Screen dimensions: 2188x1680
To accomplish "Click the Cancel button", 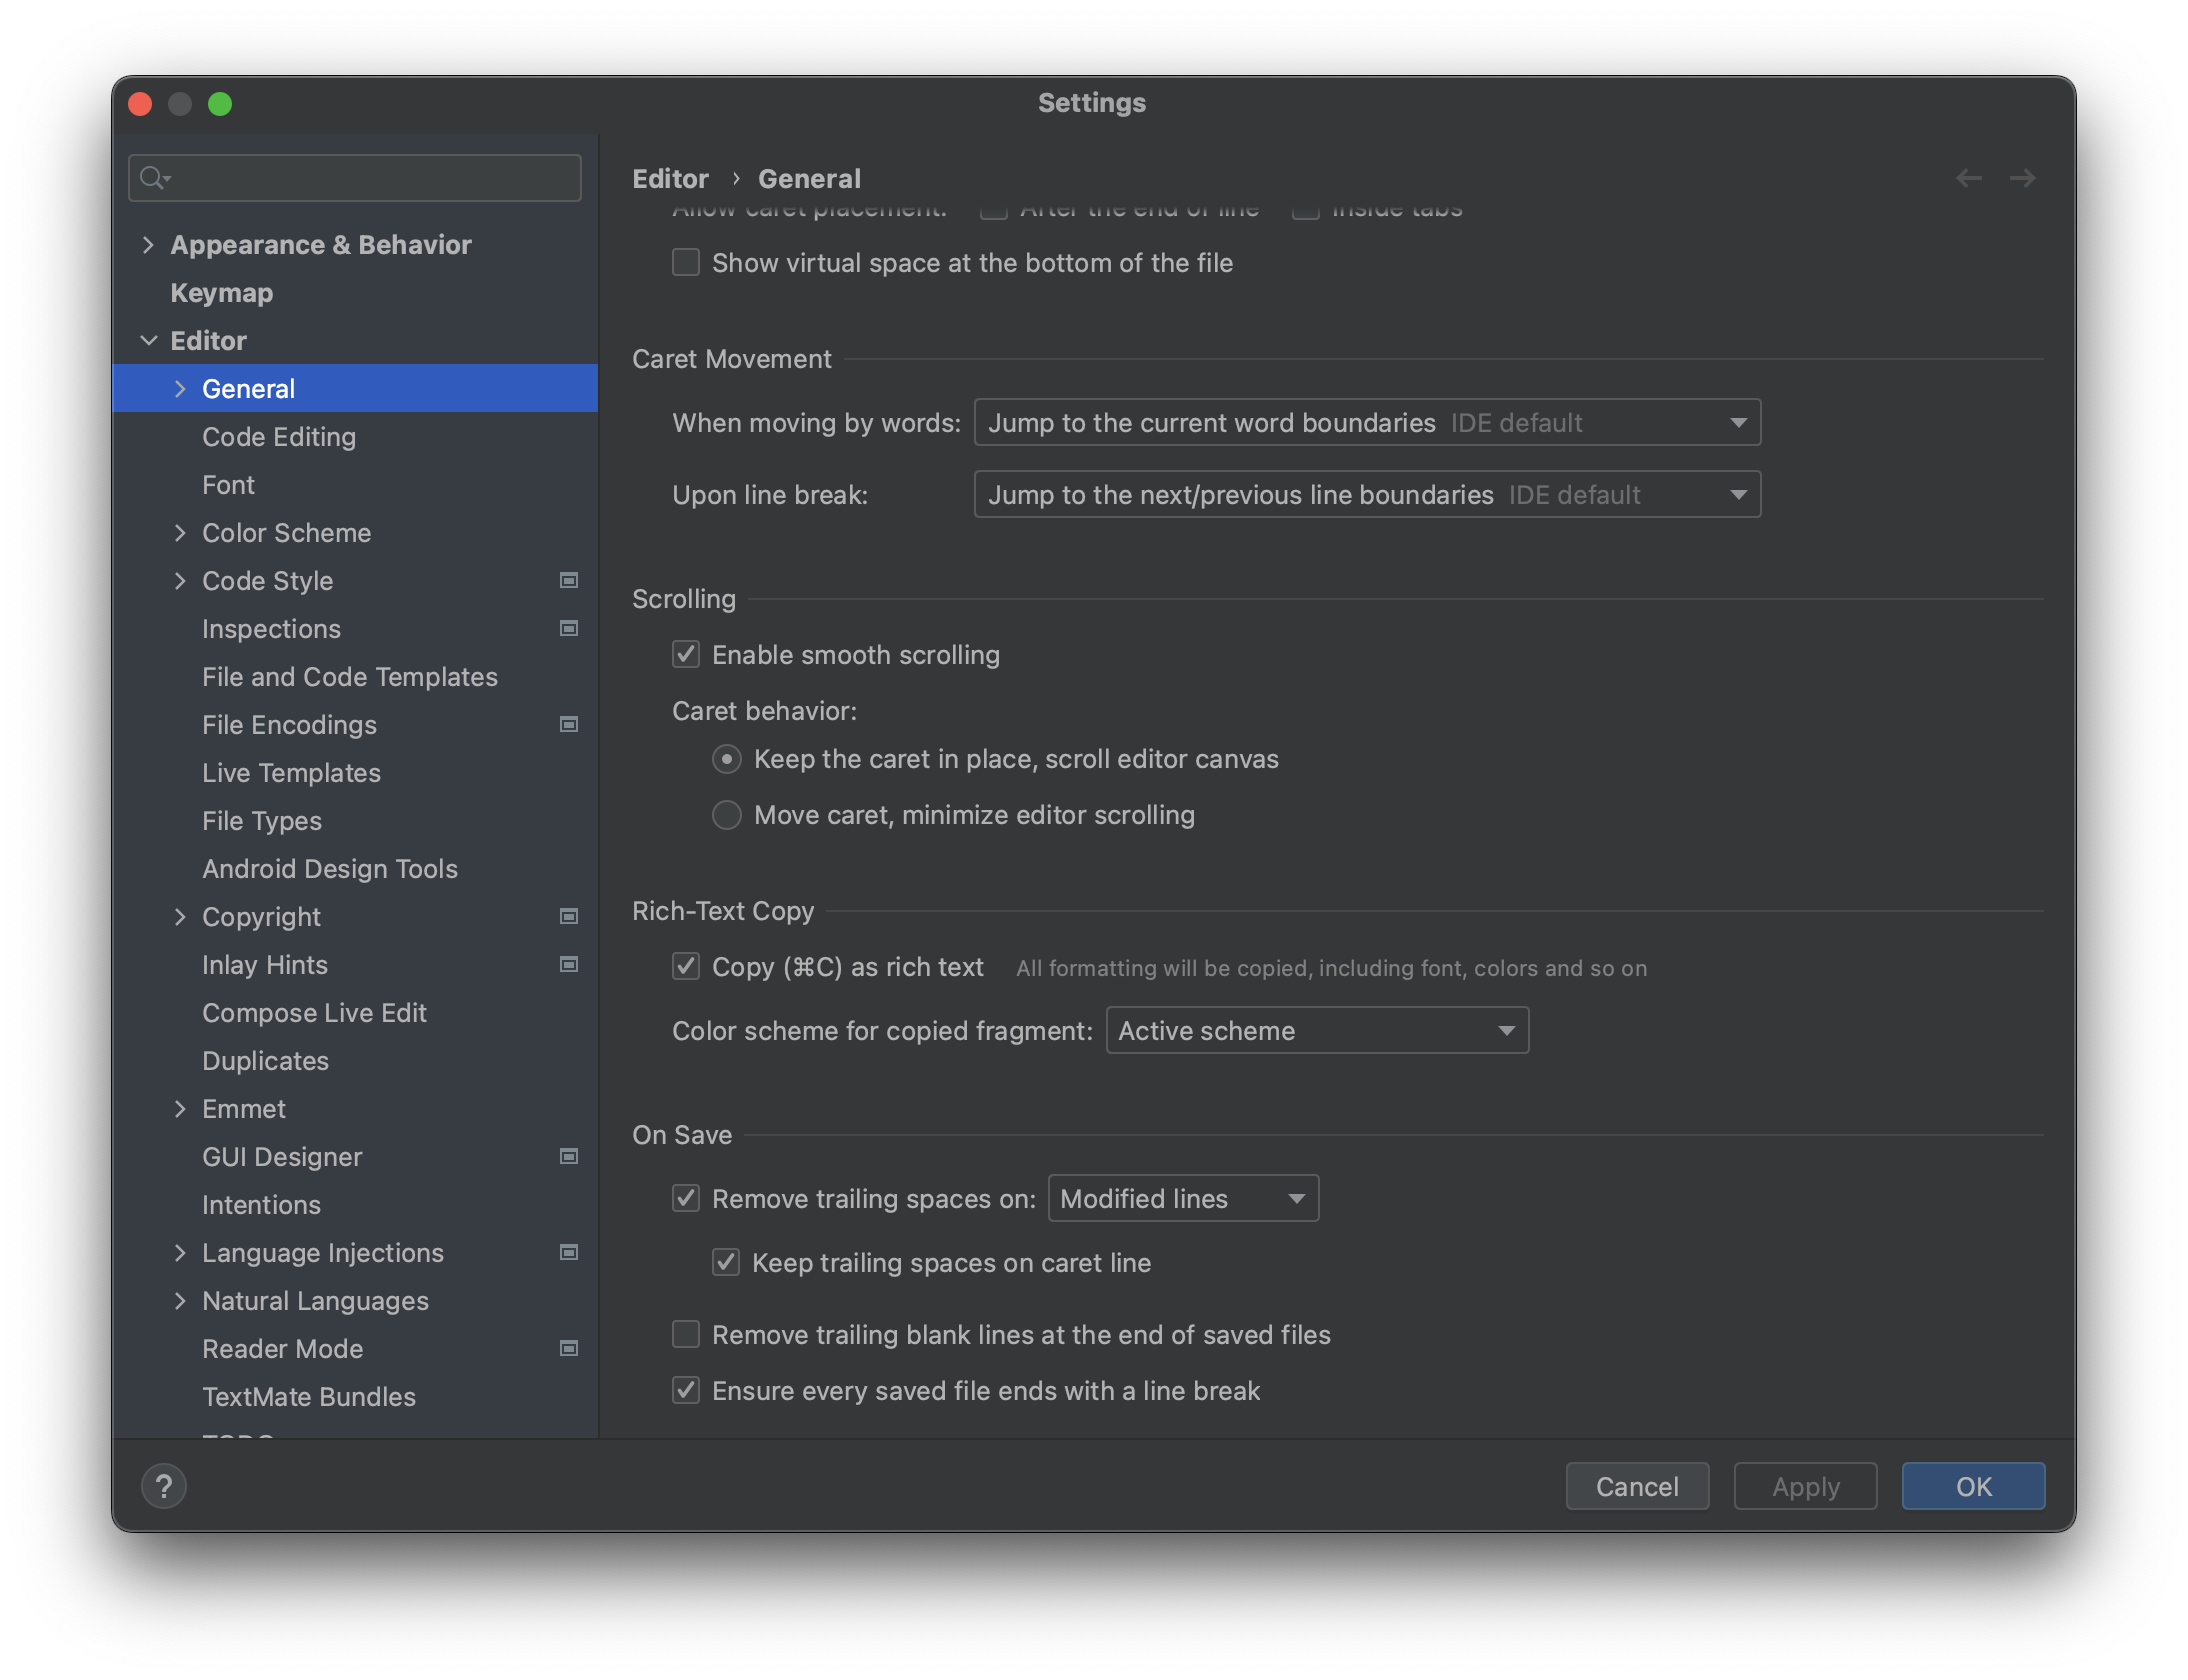I will click(x=1636, y=1487).
